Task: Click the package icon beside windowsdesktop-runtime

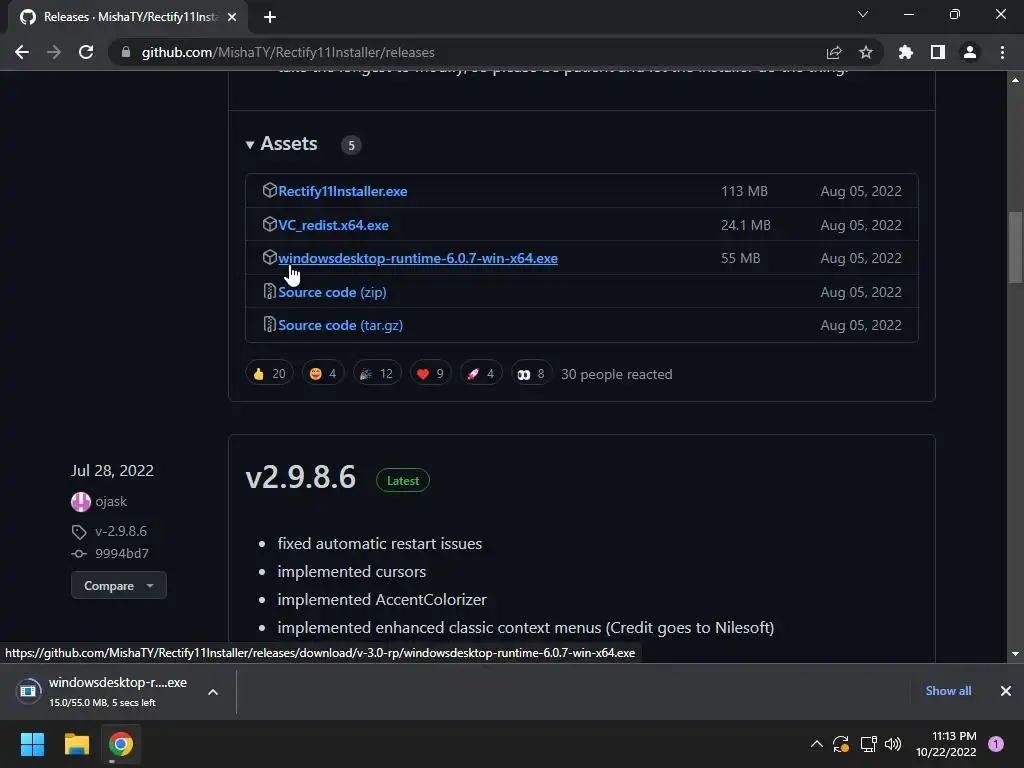Action: [269, 257]
